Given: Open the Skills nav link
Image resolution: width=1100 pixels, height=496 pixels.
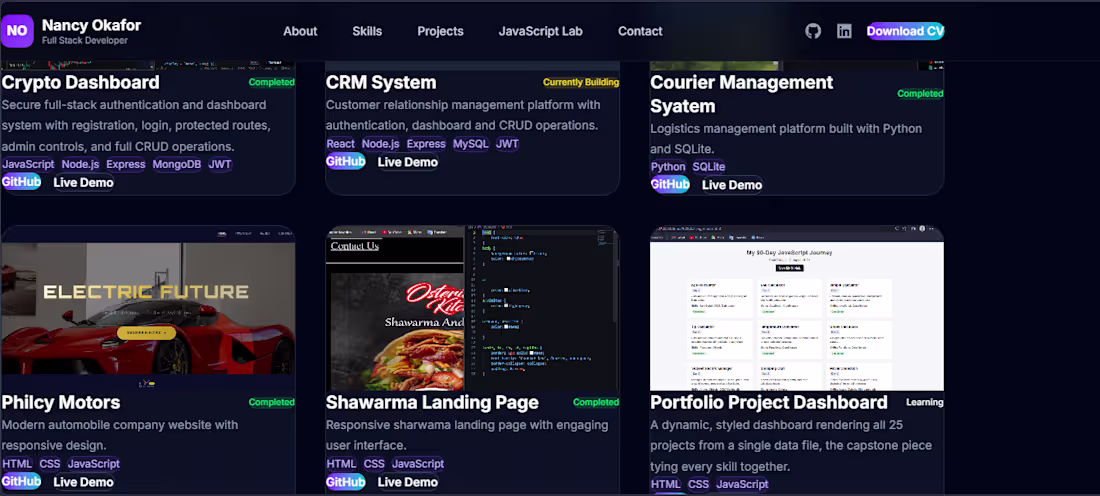Looking at the screenshot, I should click(x=368, y=31).
